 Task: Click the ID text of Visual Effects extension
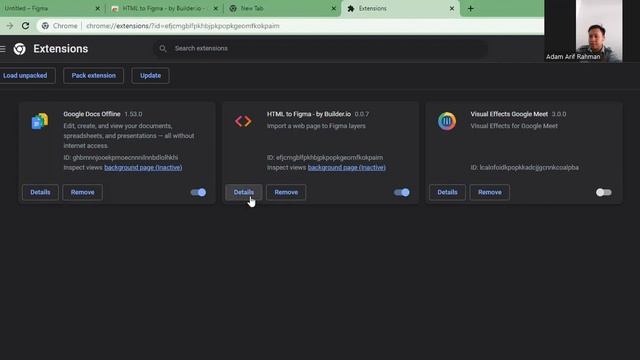(524, 167)
